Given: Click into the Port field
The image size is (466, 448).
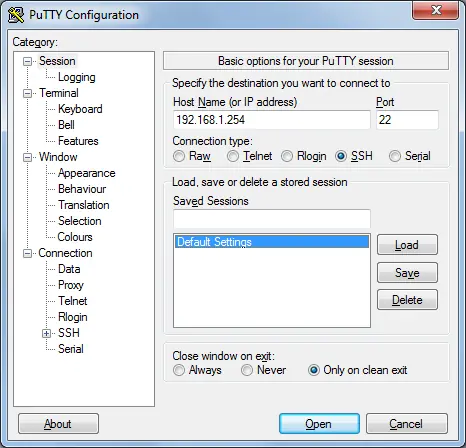Looking at the screenshot, I should [407, 120].
